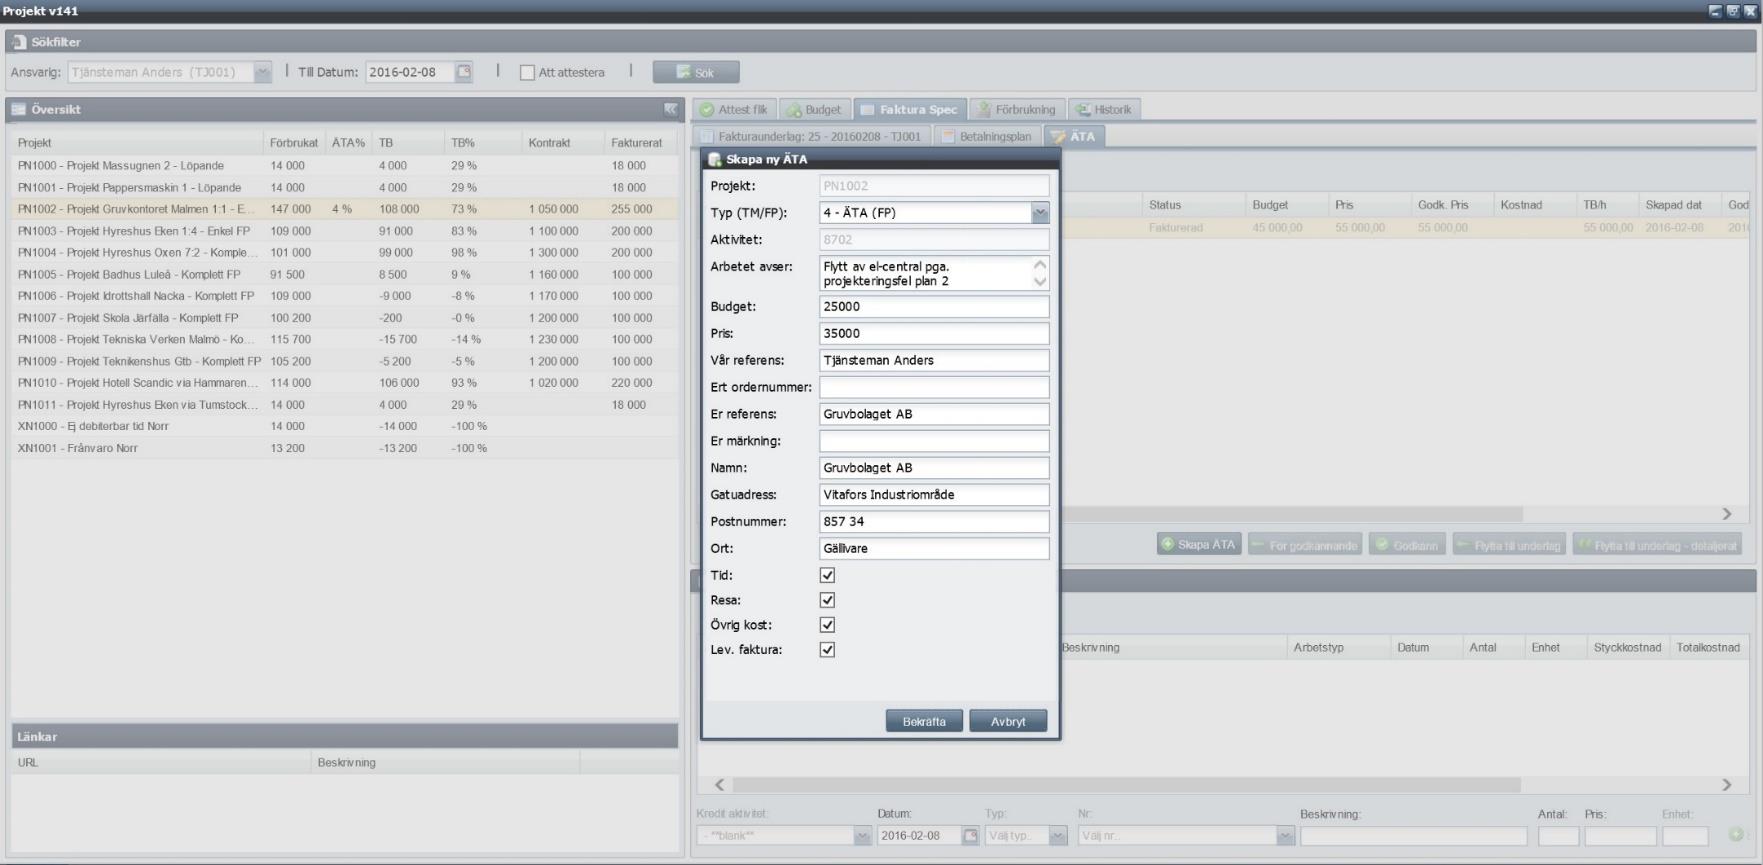This screenshot has height=865, width=1763.
Task: Open the bottom Datum calendar picker
Action: click(970, 836)
